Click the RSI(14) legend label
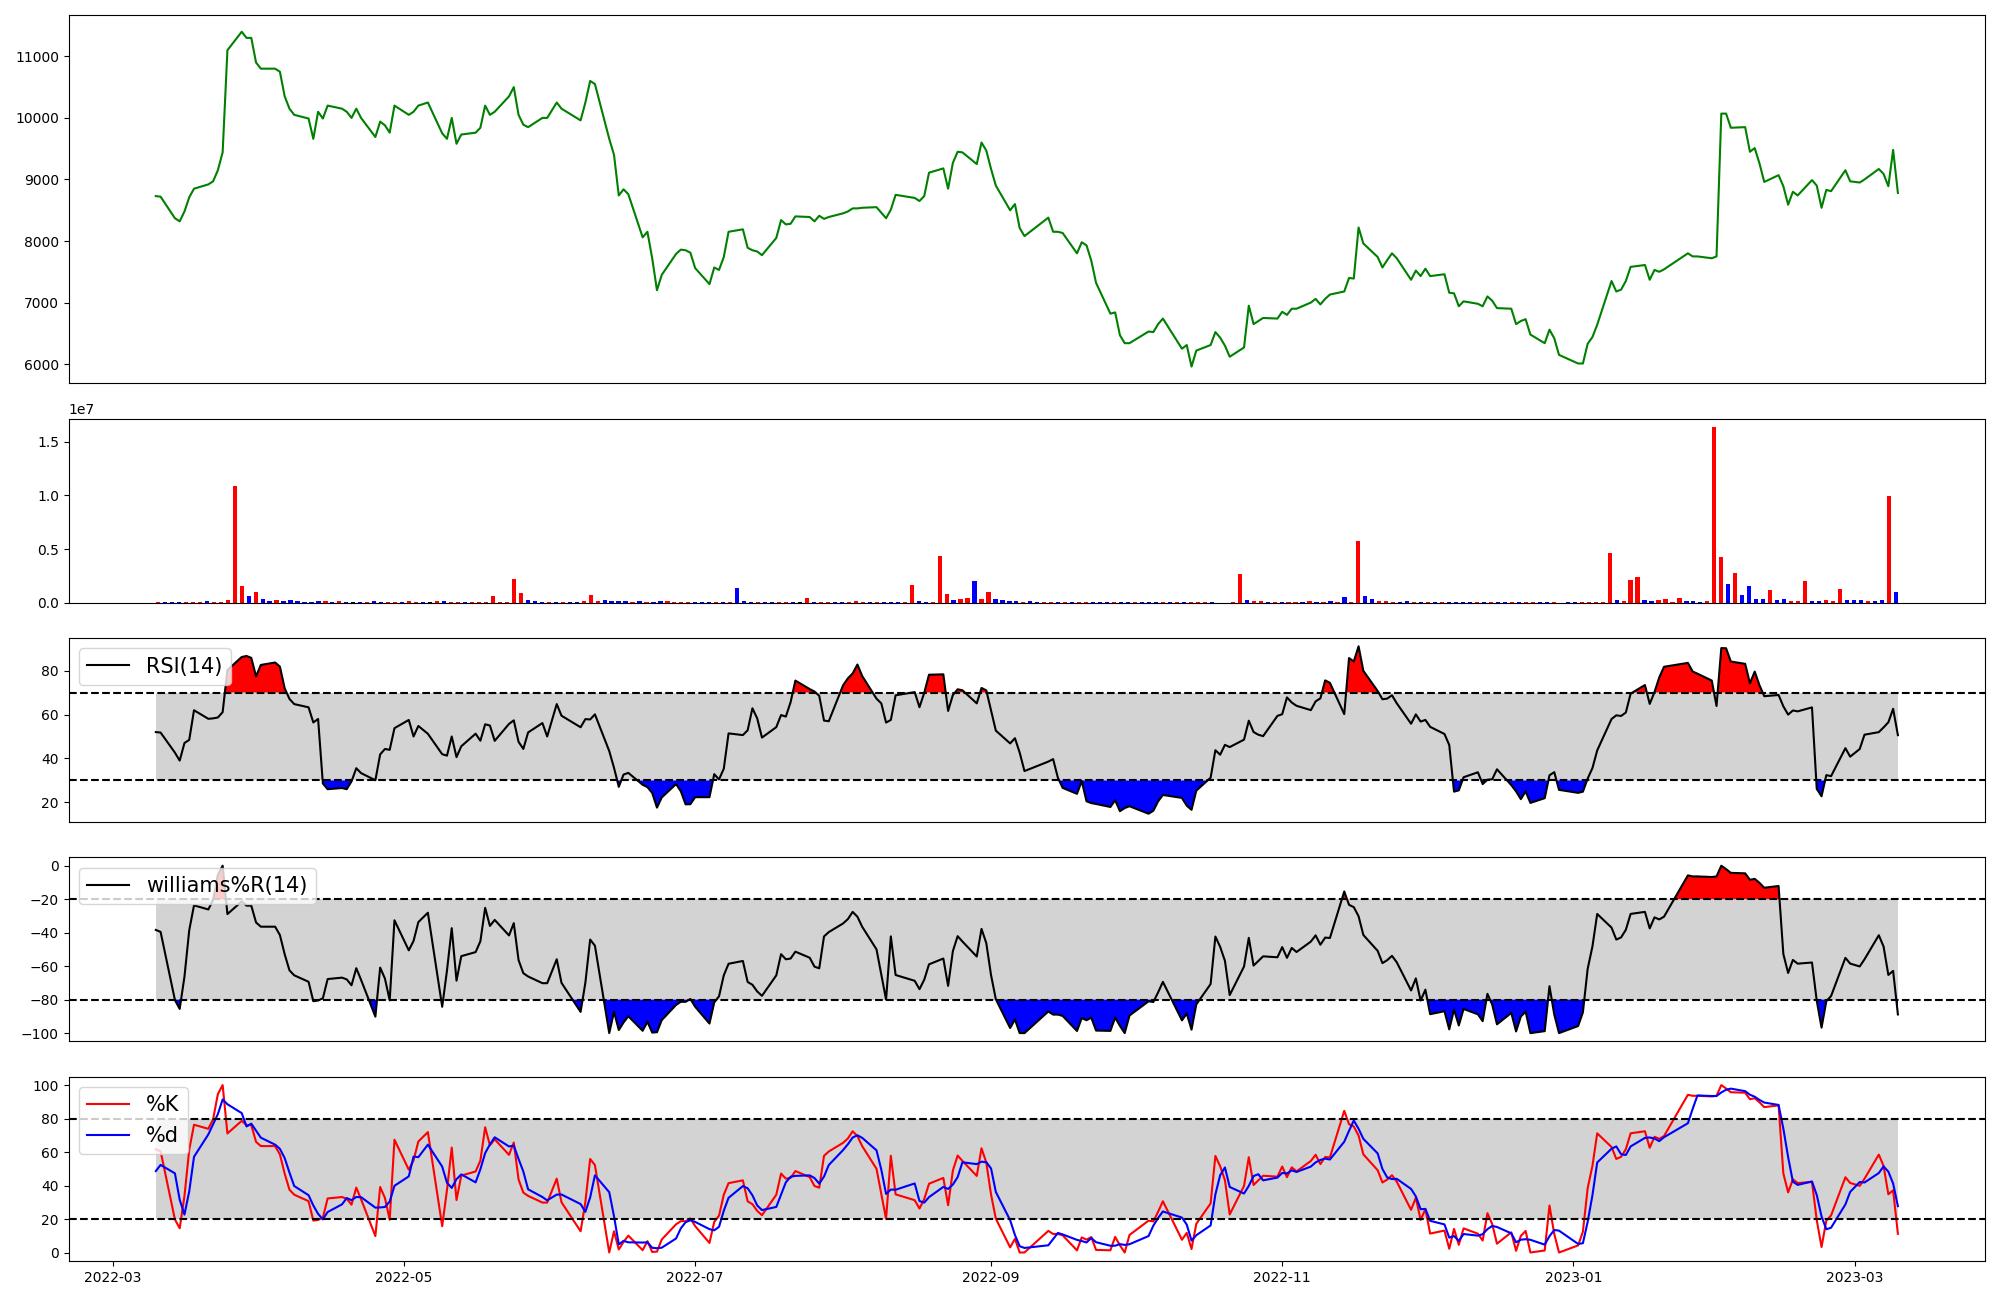This screenshot has height=1300, width=2000. pyautogui.click(x=183, y=666)
